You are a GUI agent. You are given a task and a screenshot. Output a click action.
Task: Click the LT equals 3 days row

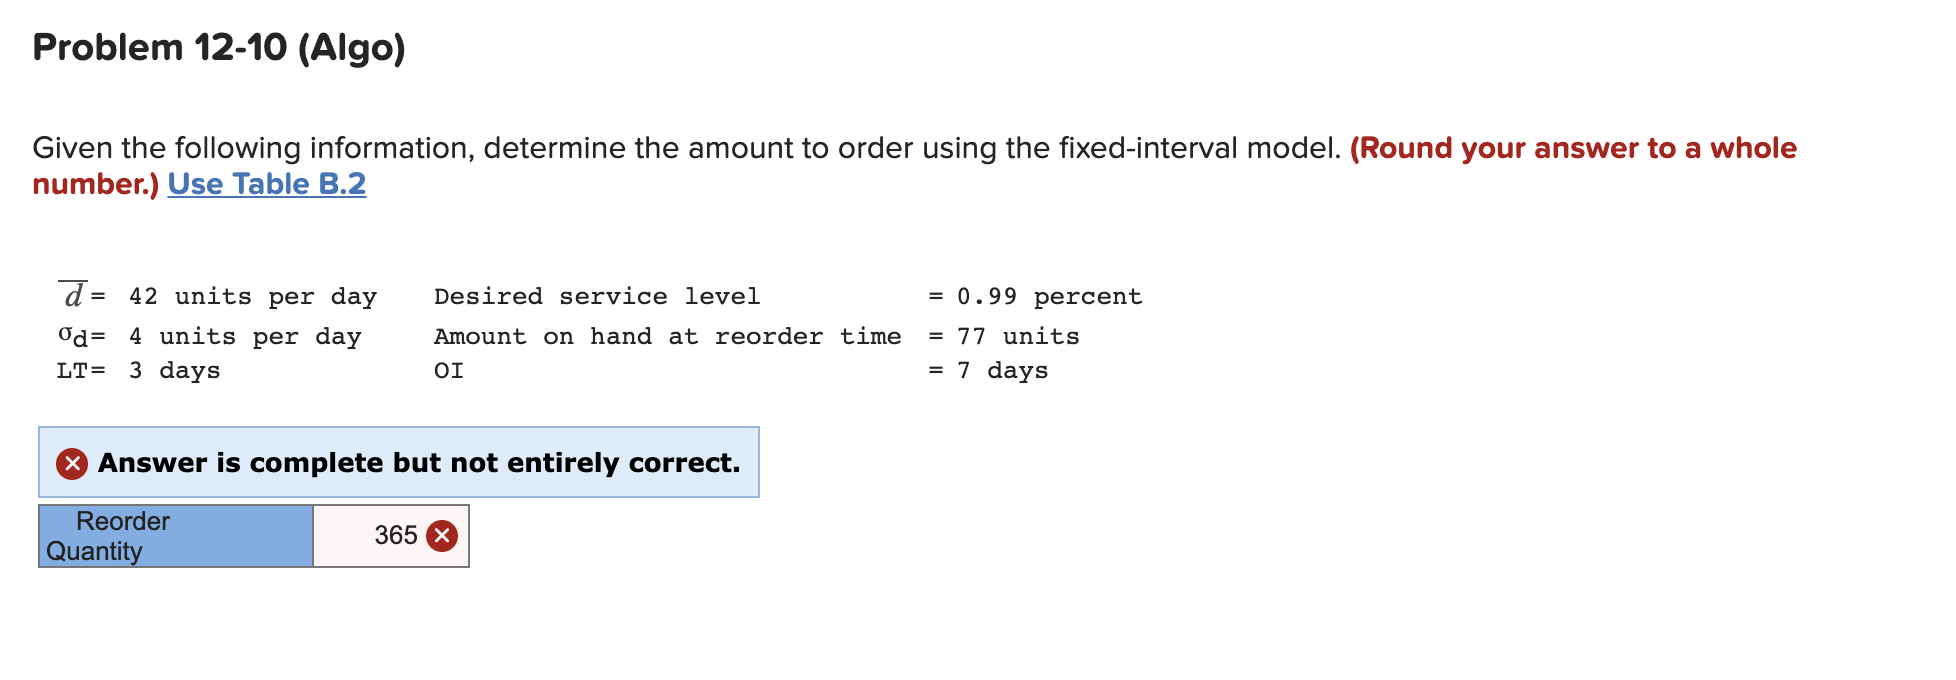pos(140,370)
